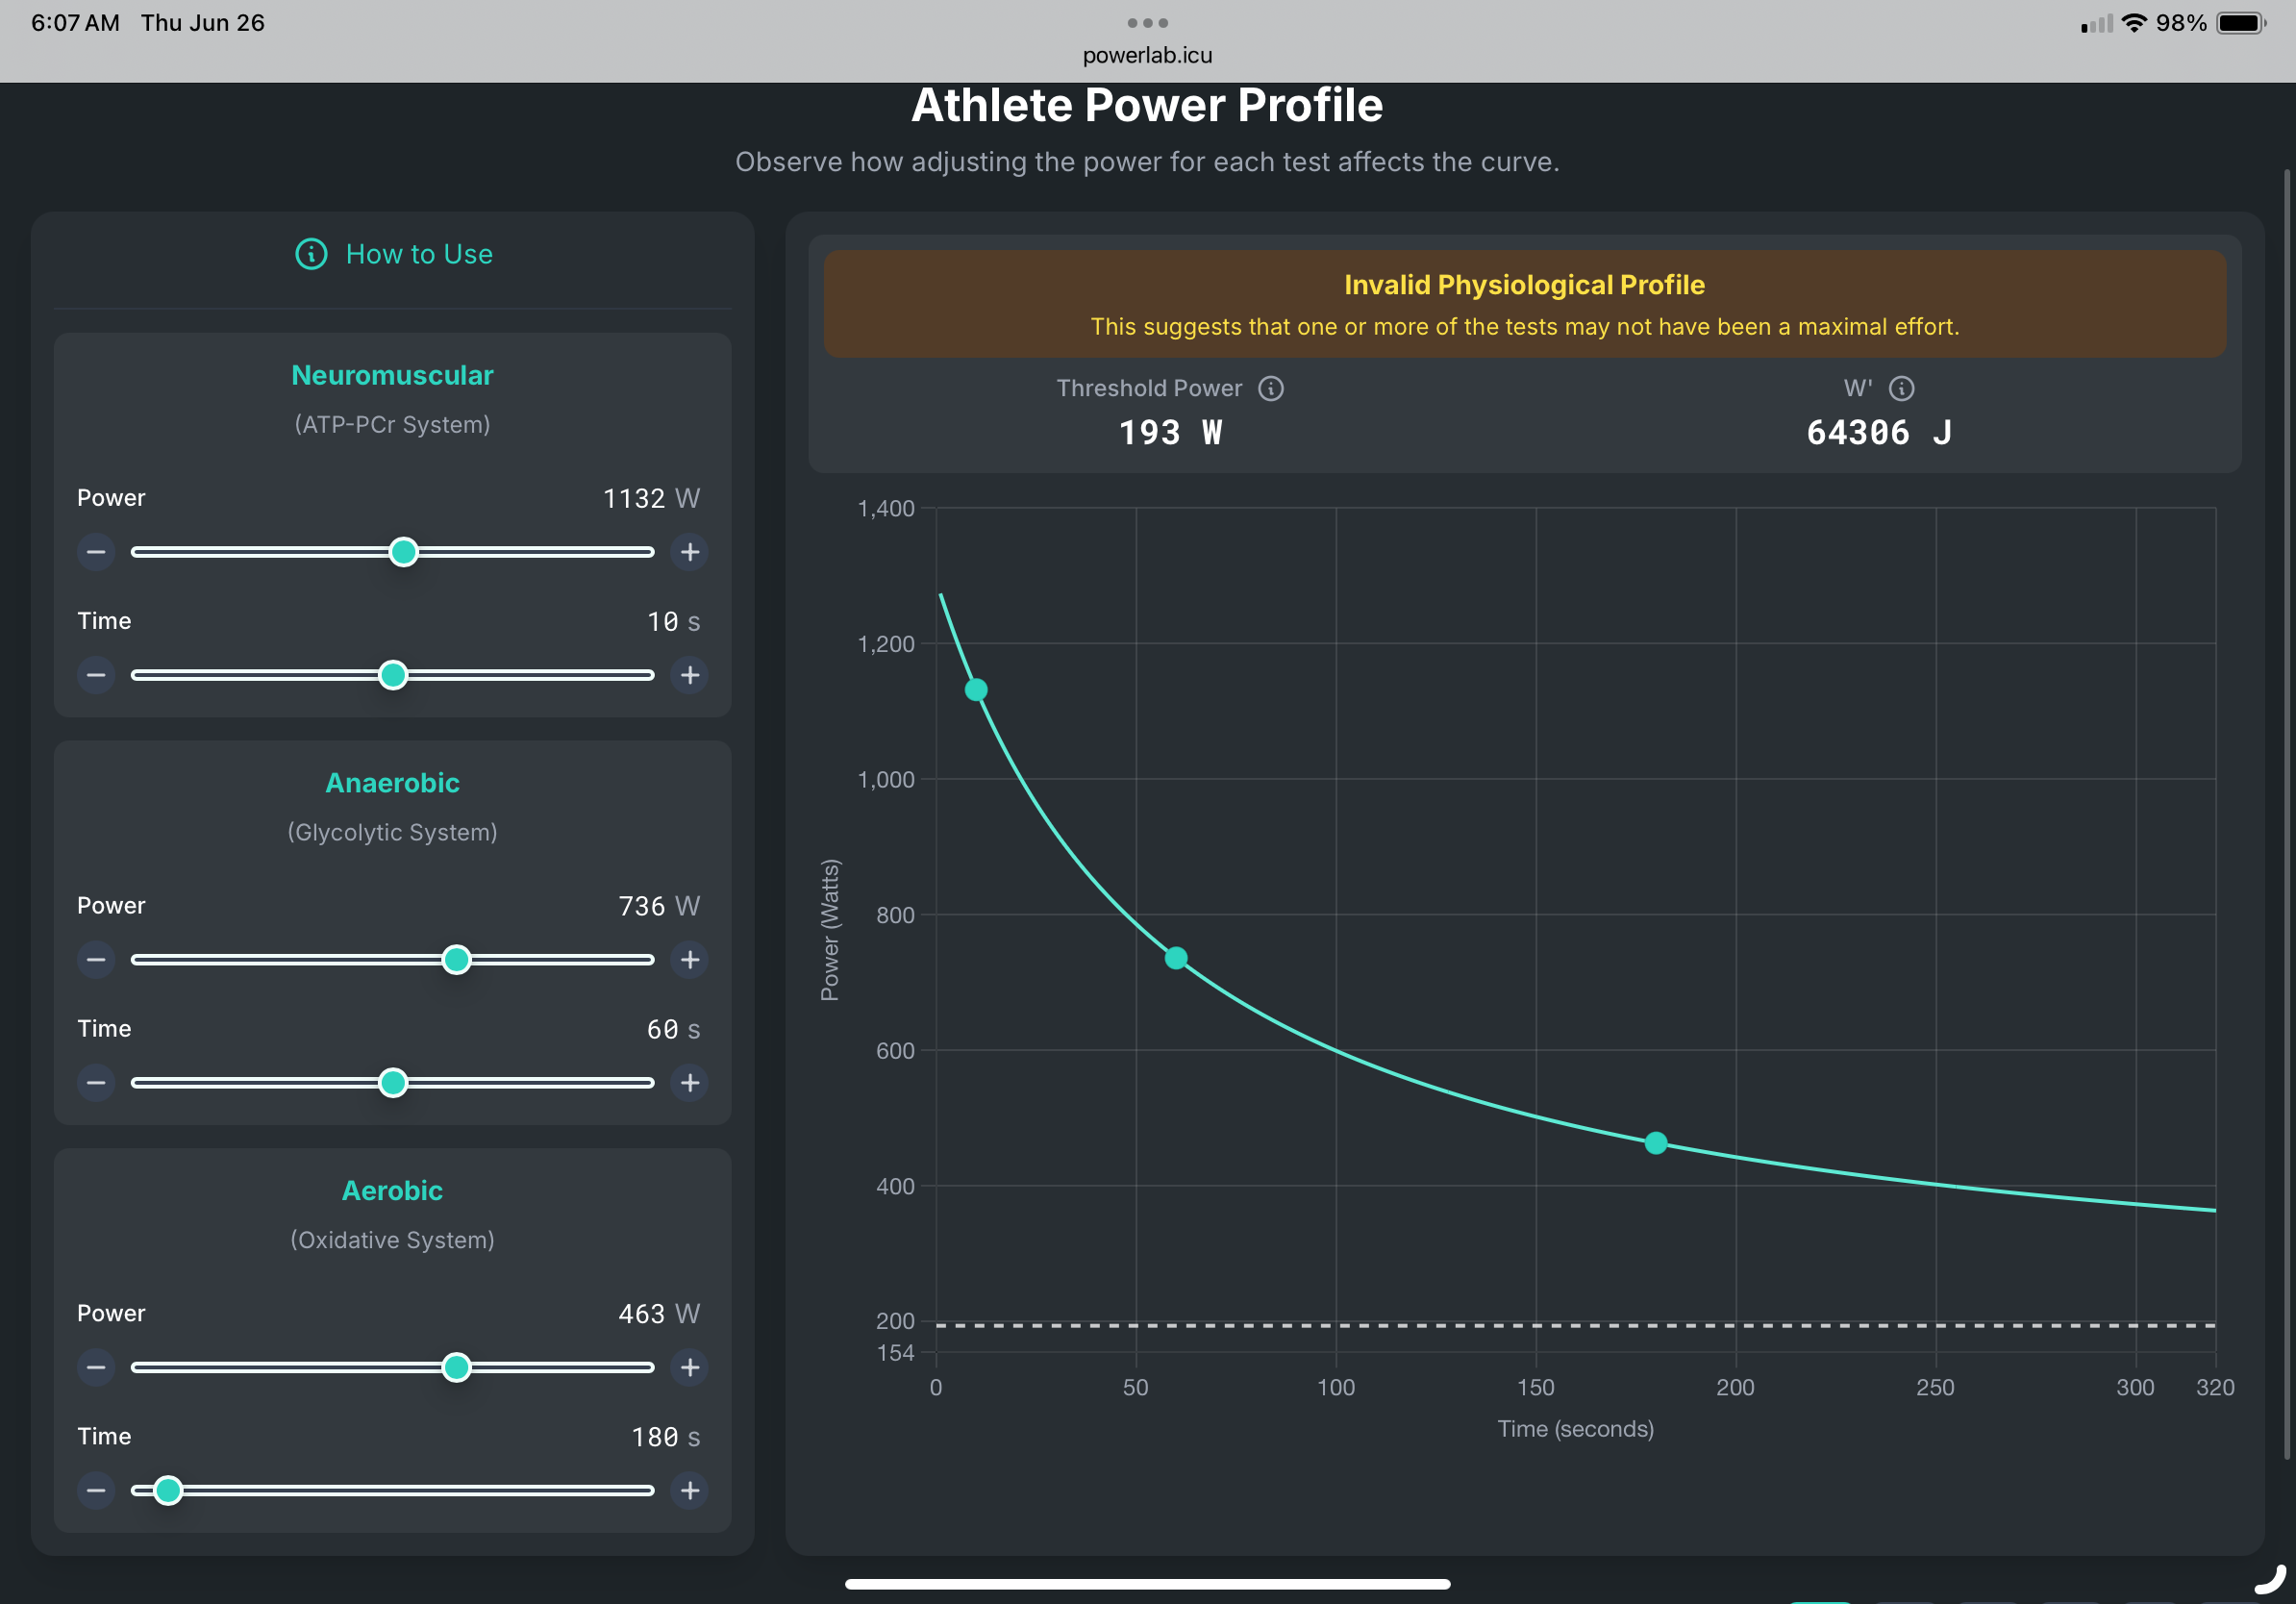This screenshot has width=2296, height=1604.
Task: Click the How to Use info icon
Action: [x=311, y=254]
